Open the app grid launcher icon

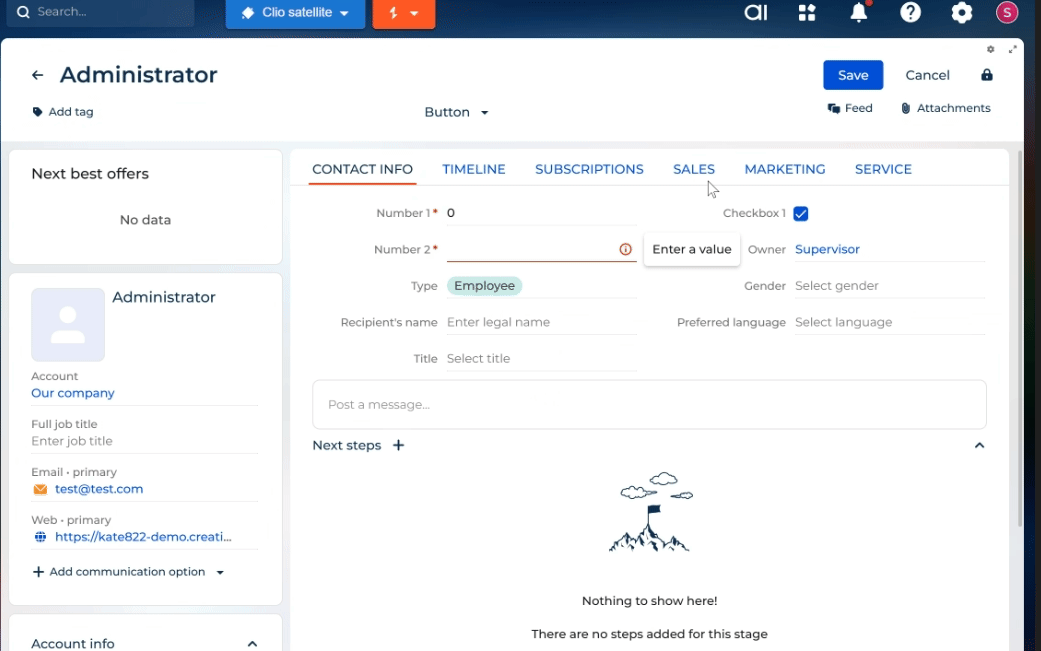pos(807,13)
